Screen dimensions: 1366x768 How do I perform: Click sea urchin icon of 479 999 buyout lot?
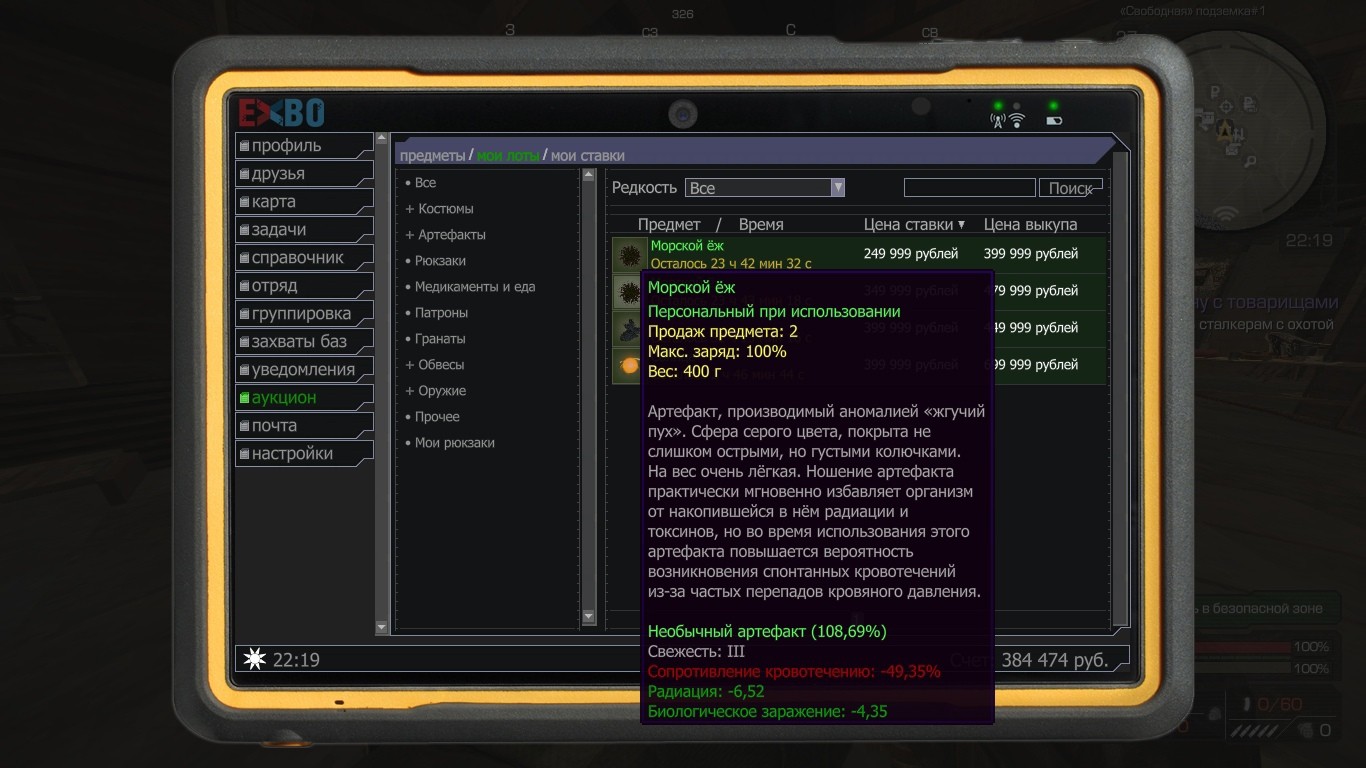(x=628, y=291)
